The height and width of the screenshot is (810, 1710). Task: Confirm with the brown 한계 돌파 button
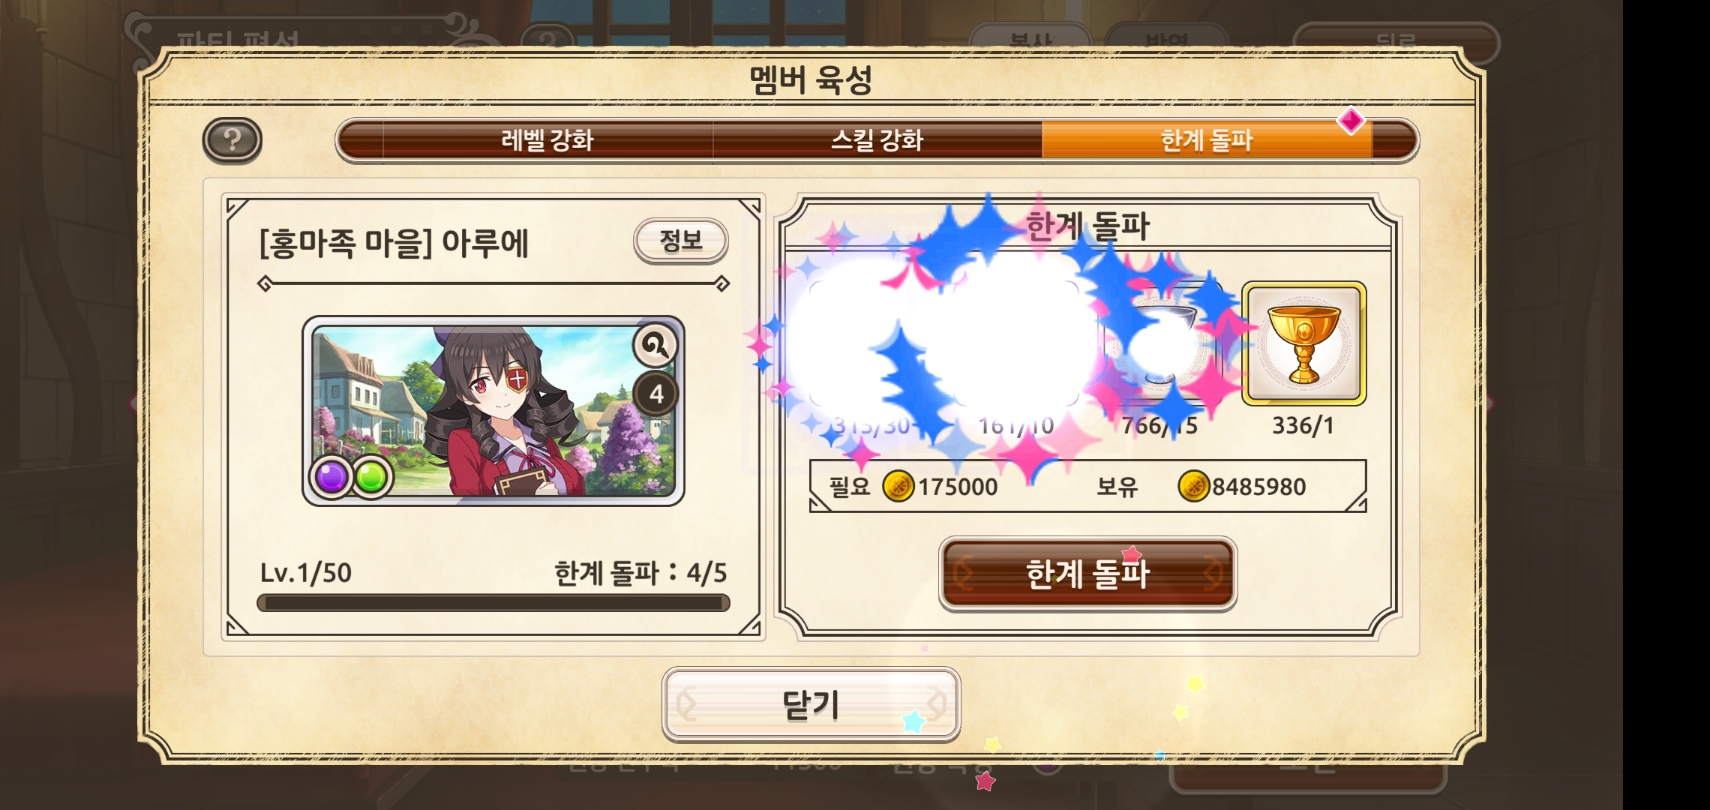click(x=1088, y=574)
